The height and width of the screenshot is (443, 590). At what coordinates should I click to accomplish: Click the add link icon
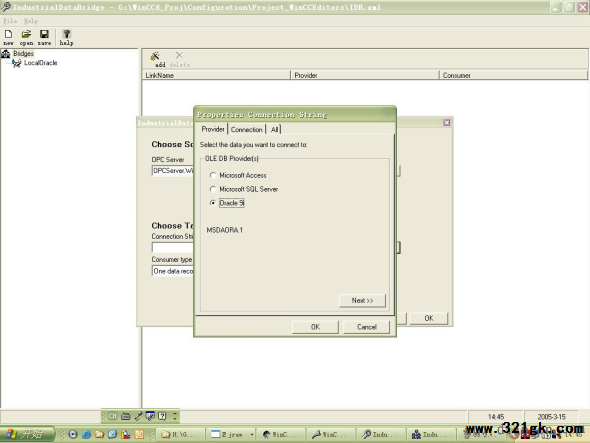coord(156,59)
